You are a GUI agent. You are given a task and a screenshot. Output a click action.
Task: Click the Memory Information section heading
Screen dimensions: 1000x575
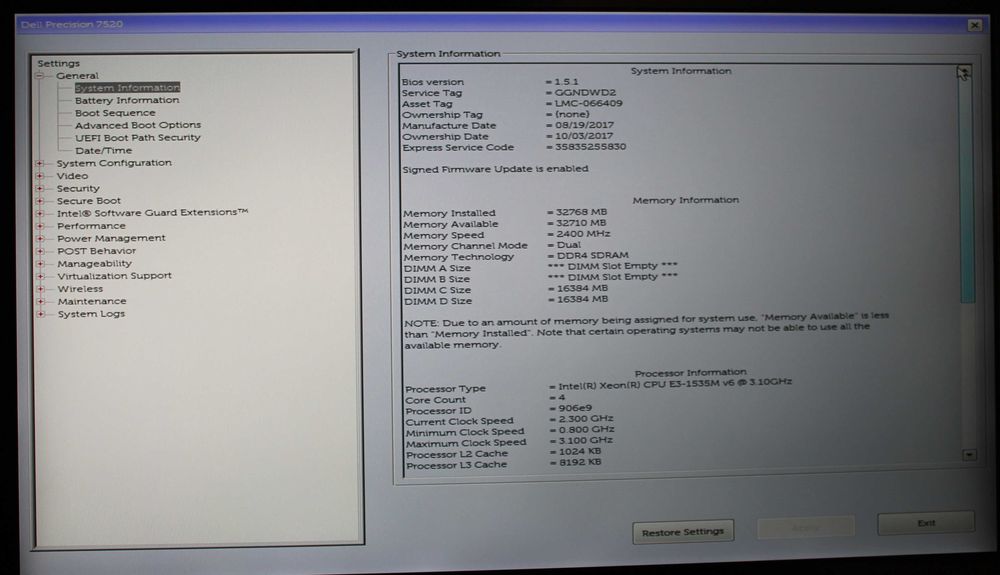pos(686,200)
